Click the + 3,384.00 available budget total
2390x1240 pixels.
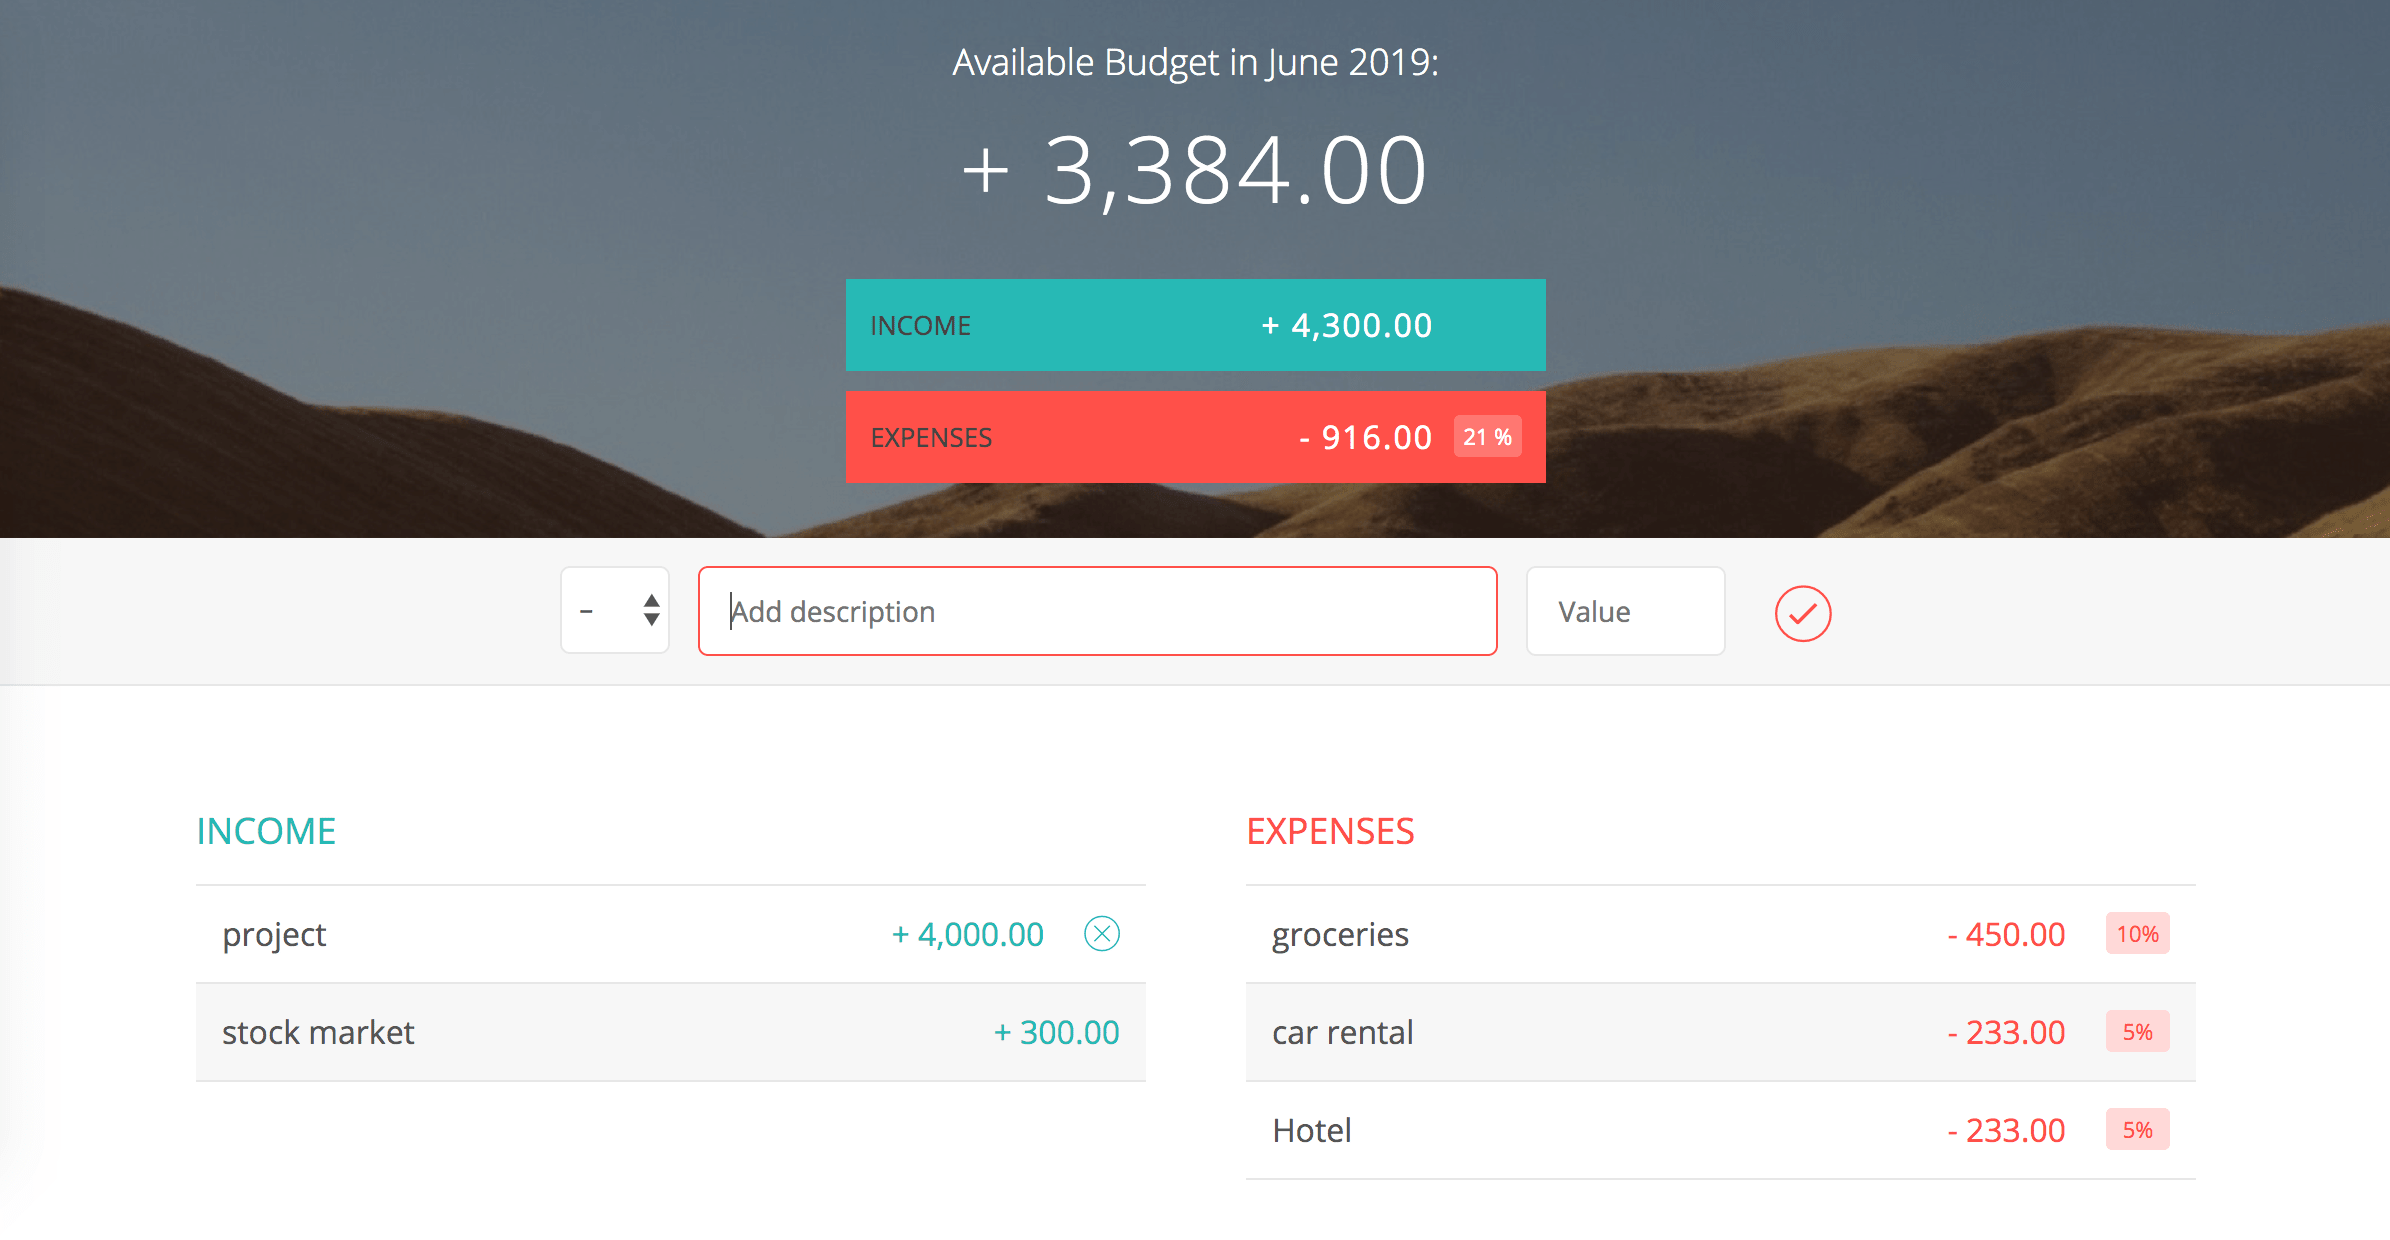(1195, 171)
